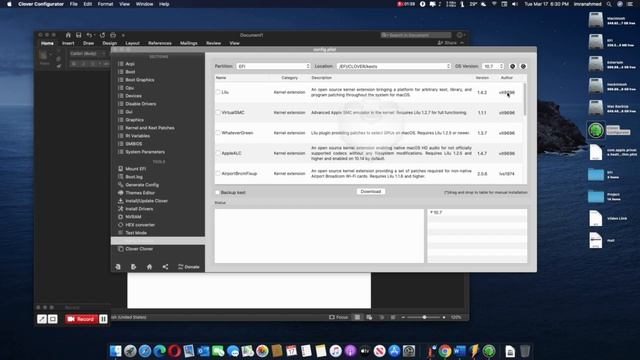Screen dimensions: 640x360
Task: Click the Name column header
Action: [x=221, y=78]
